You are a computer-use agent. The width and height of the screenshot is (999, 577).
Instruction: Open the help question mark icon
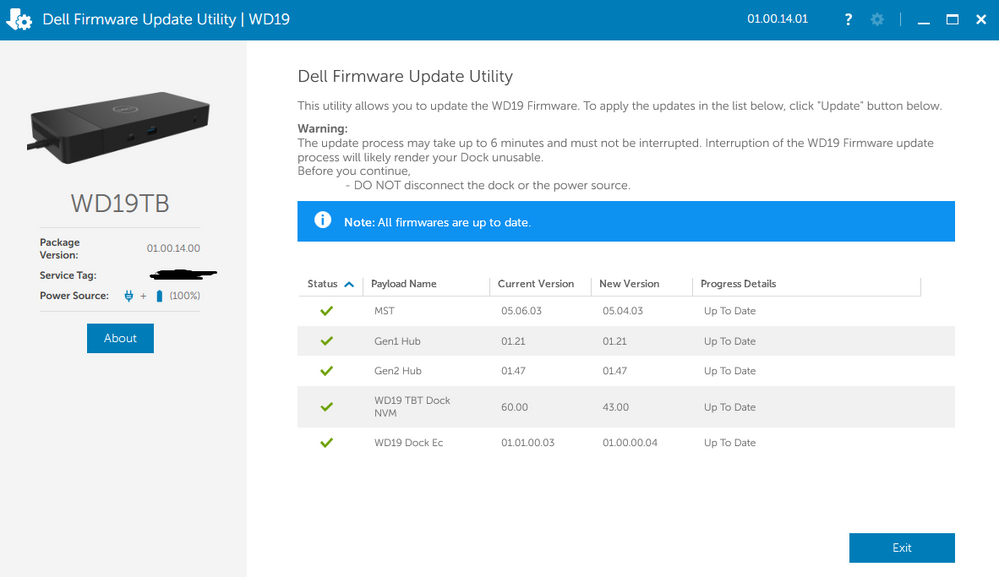click(848, 20)
